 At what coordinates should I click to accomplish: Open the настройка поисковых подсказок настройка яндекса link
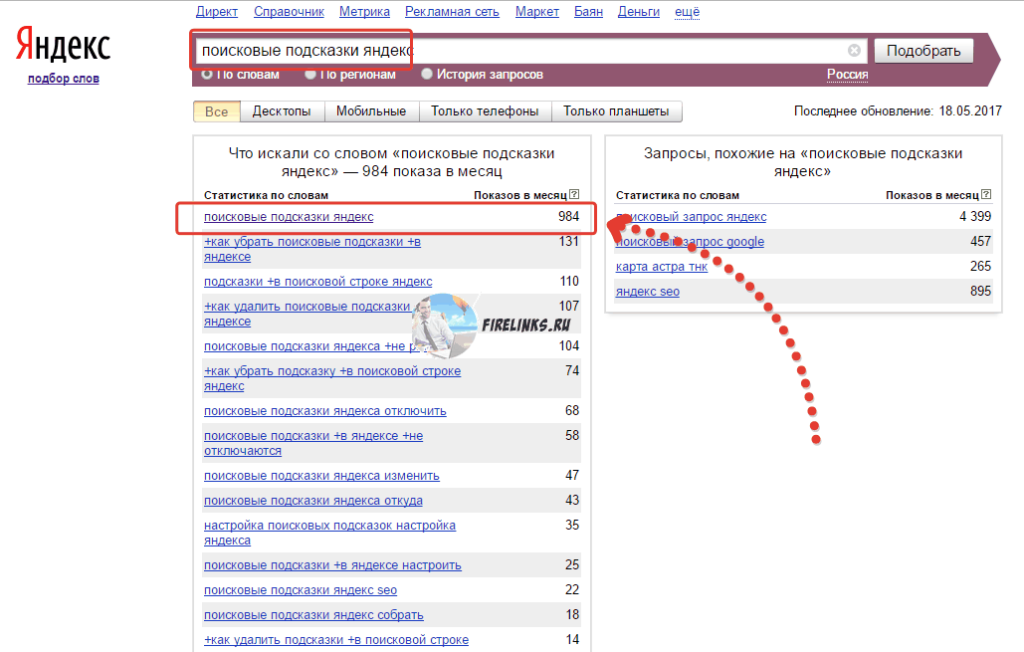coord(330,532)
